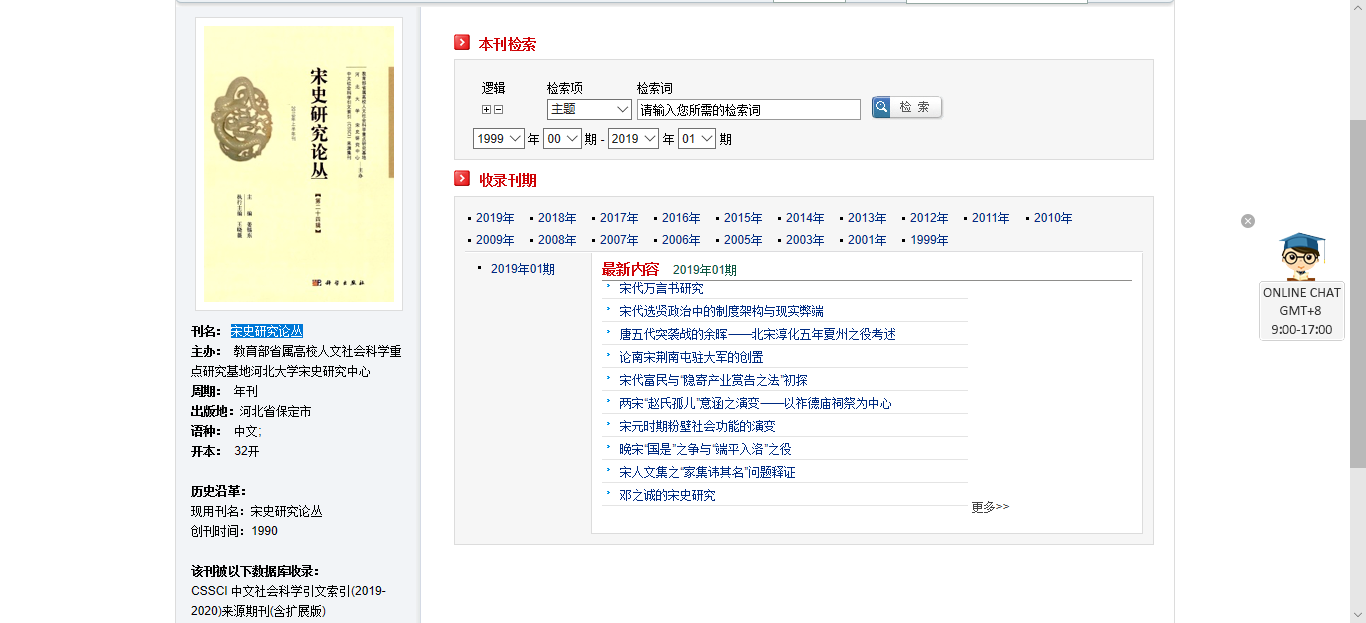Open the ONLINE CHAT mascot icon

(x=1301, y=257)
